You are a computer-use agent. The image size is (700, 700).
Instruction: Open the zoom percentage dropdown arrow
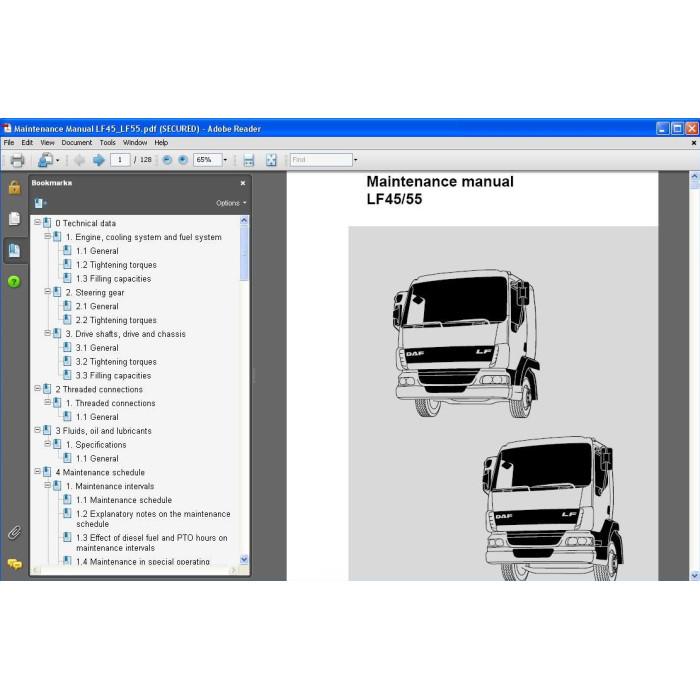225,160
